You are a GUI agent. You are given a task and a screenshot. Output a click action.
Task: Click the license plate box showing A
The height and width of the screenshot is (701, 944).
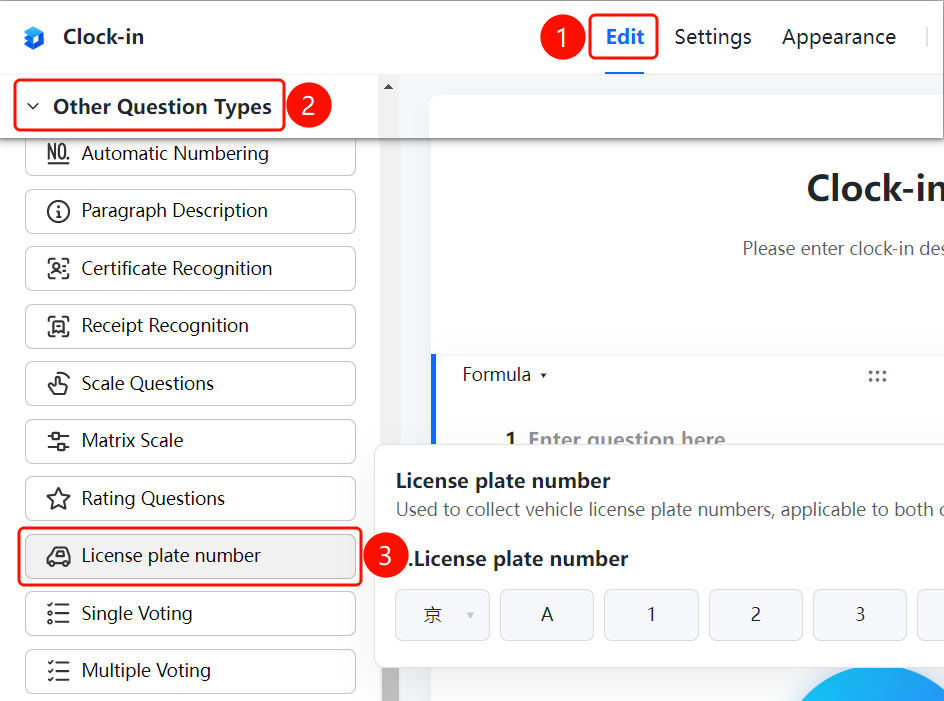547,615
